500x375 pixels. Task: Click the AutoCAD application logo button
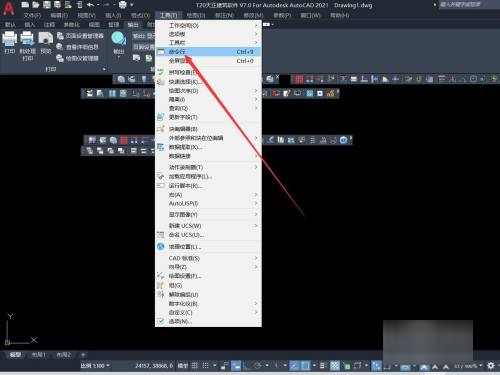[9, 8]
